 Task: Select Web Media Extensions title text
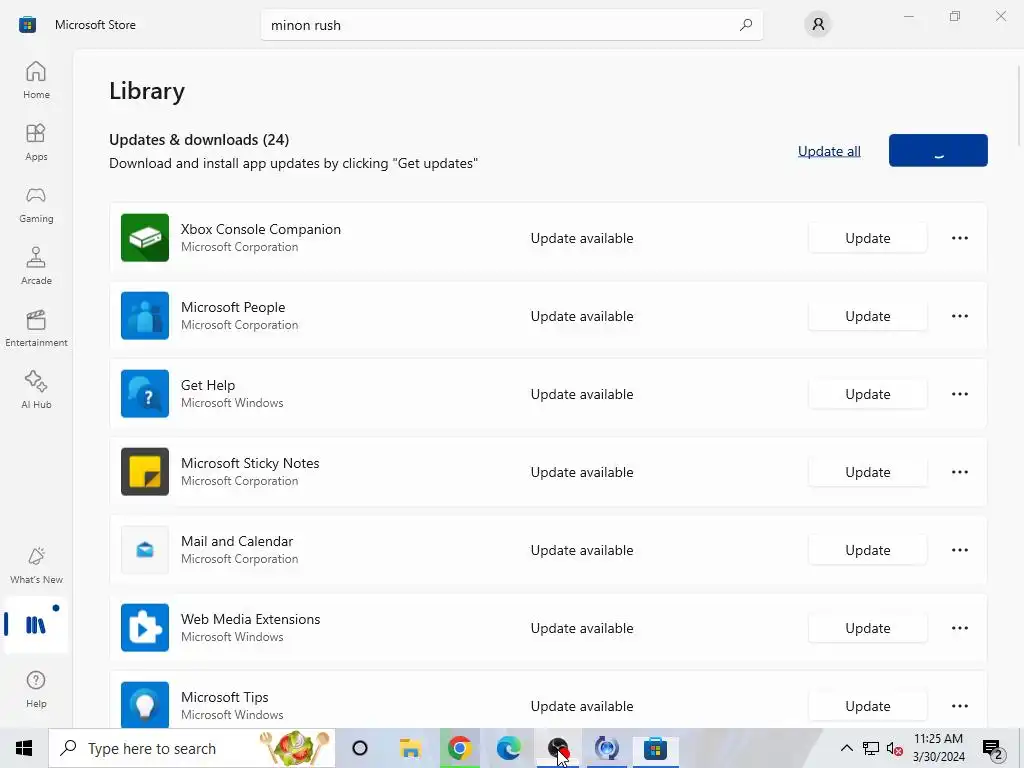(x=251, y=619)
